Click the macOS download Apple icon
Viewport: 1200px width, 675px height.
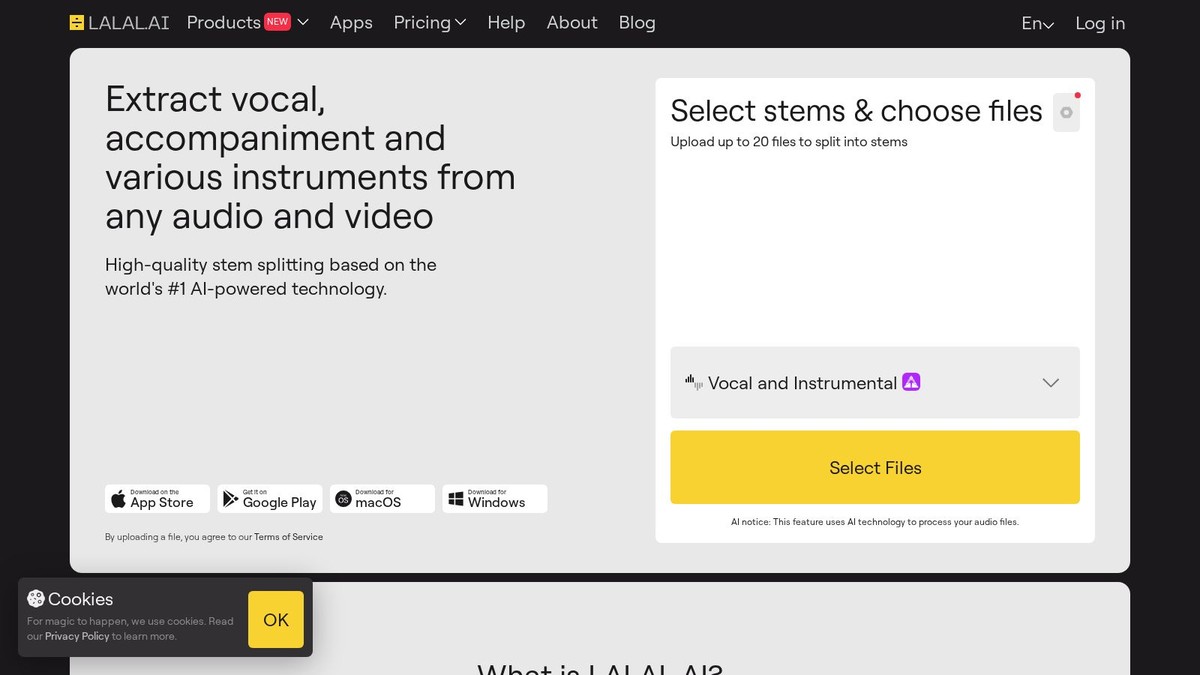(343, 499)
